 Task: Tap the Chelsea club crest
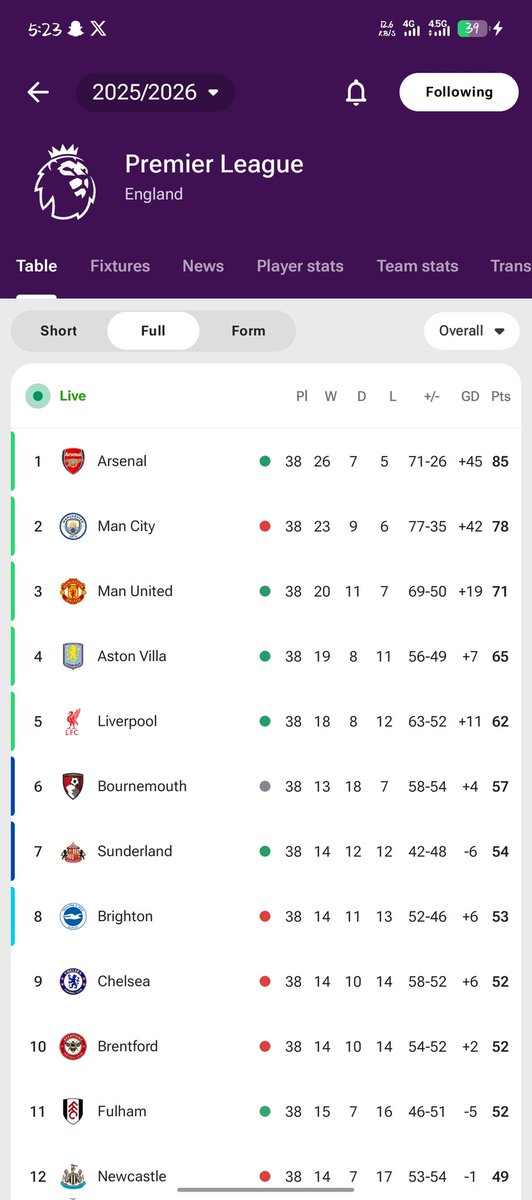pyautogui.click(x=73, y=981)
